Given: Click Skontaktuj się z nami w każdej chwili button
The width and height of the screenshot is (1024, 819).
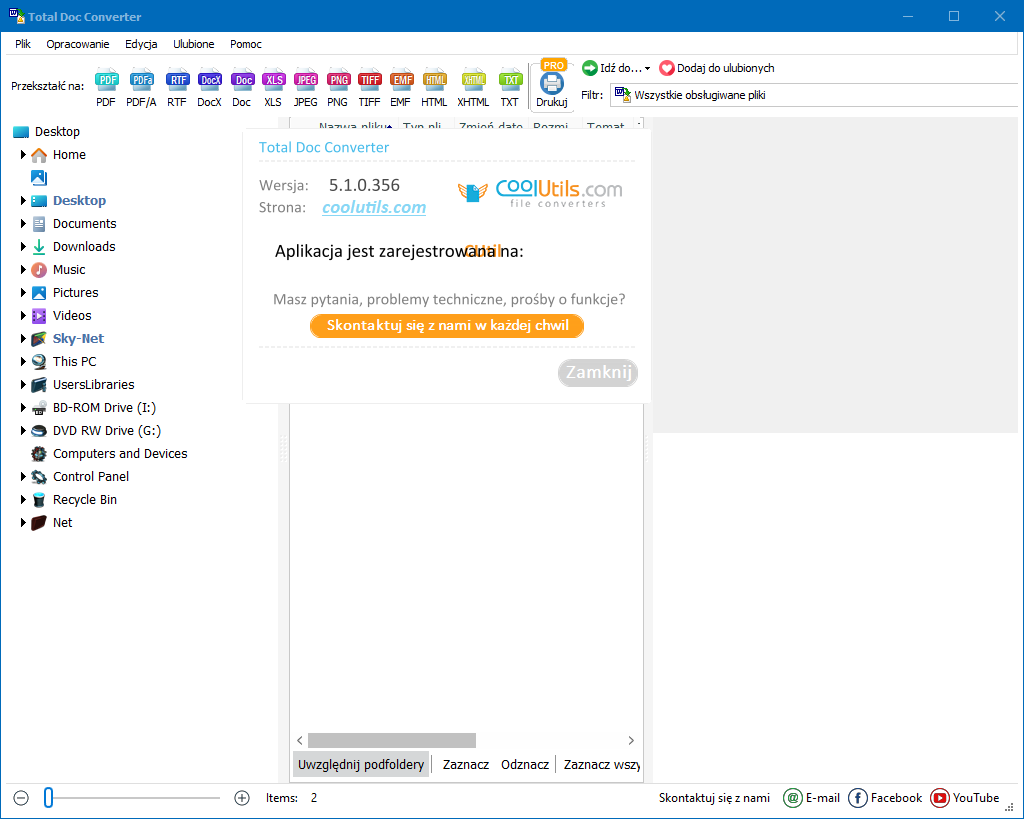Looking at the screenshot, I should tap(447, 325).
